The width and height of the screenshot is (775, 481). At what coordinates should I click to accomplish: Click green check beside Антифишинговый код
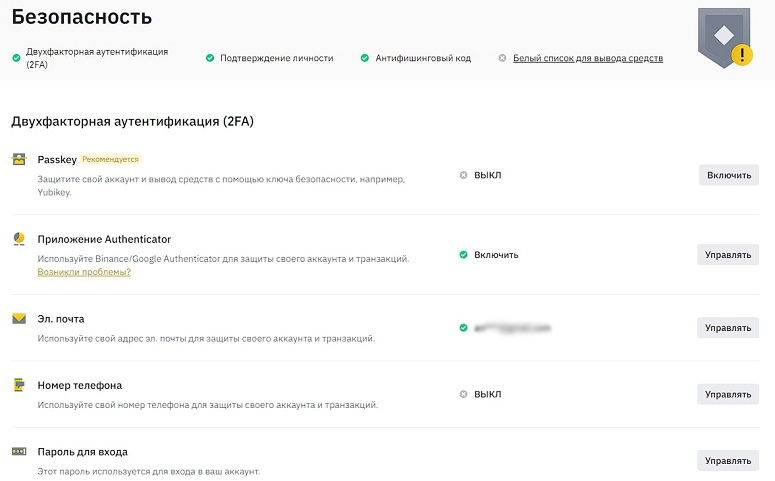365,58
